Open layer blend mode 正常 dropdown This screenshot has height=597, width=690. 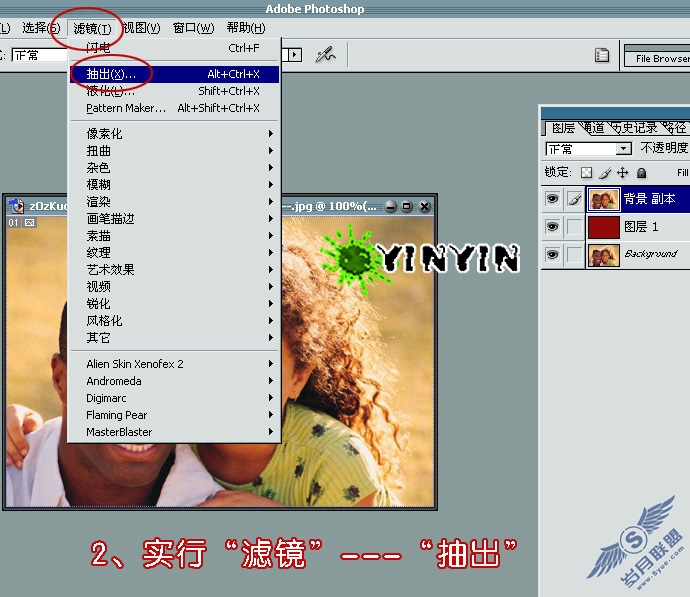(588, 149)
